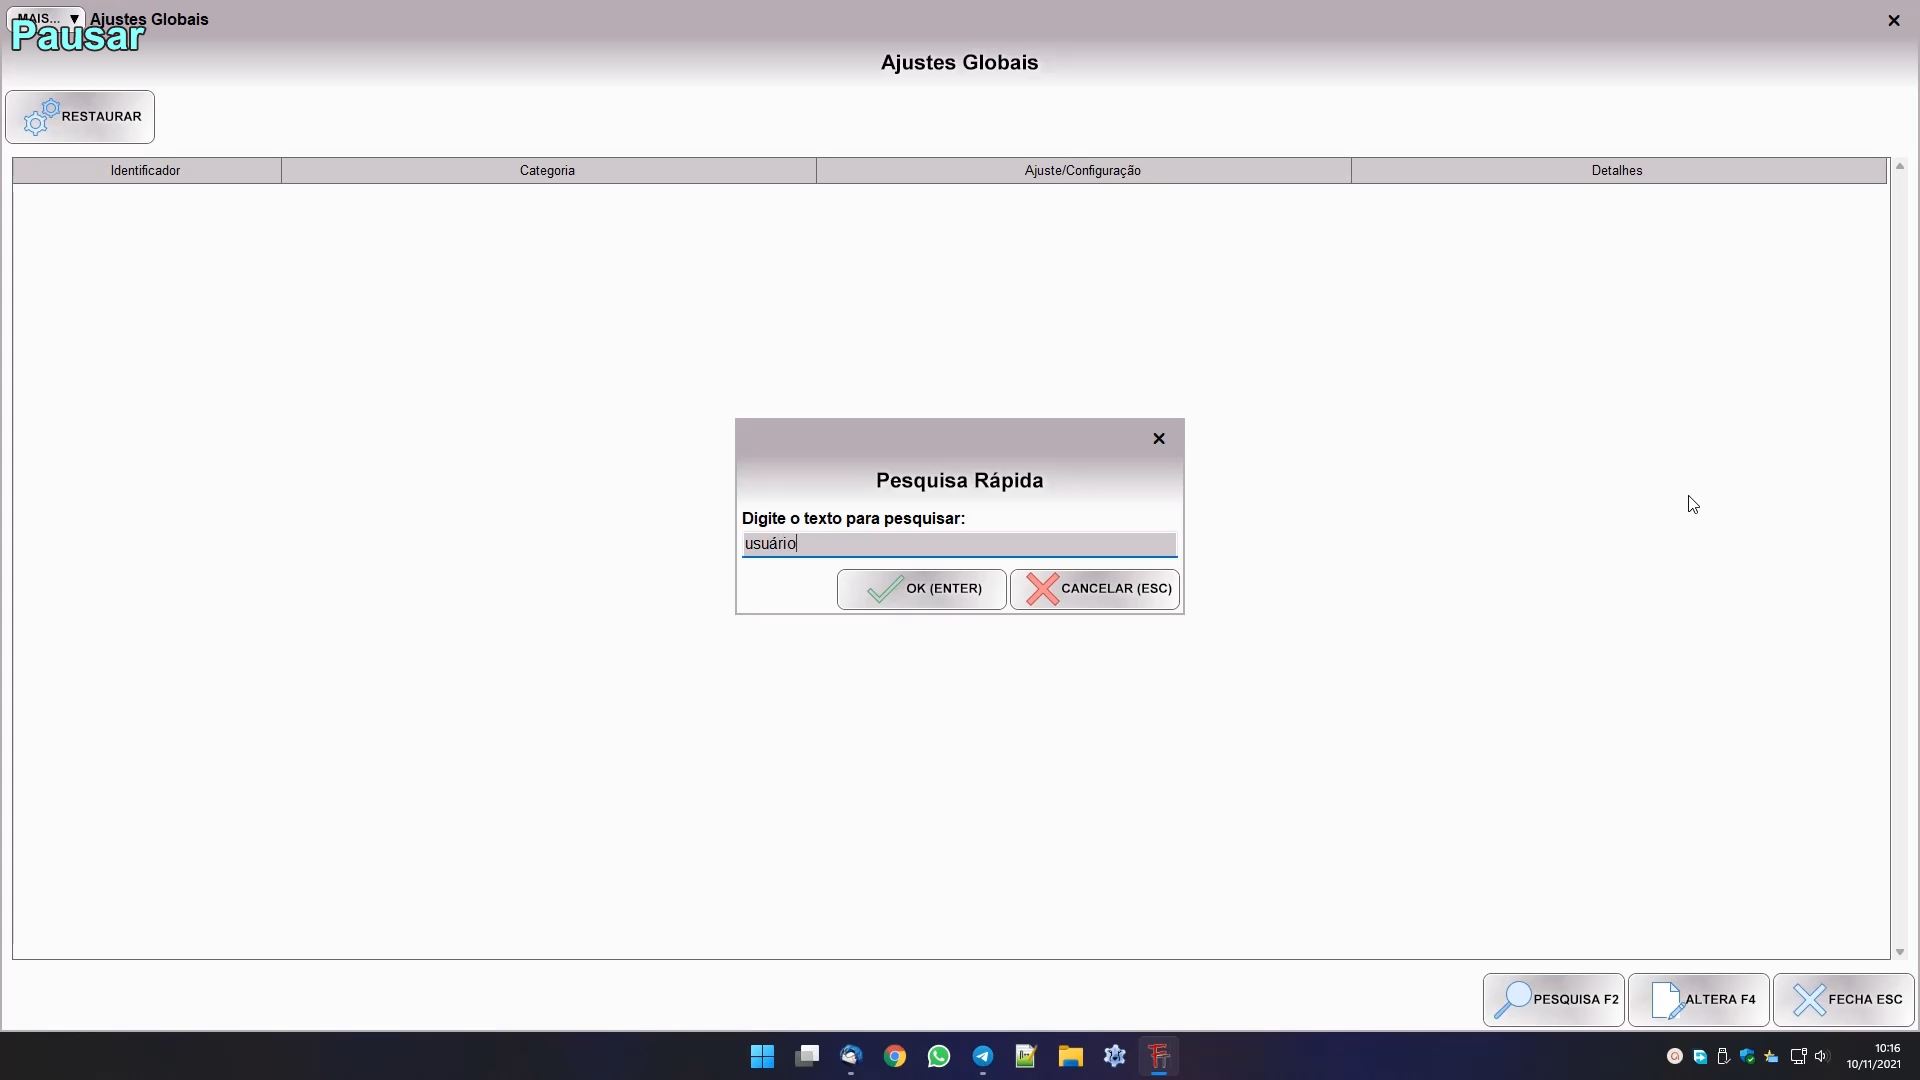Click the Categoria column header

point(547,171)
